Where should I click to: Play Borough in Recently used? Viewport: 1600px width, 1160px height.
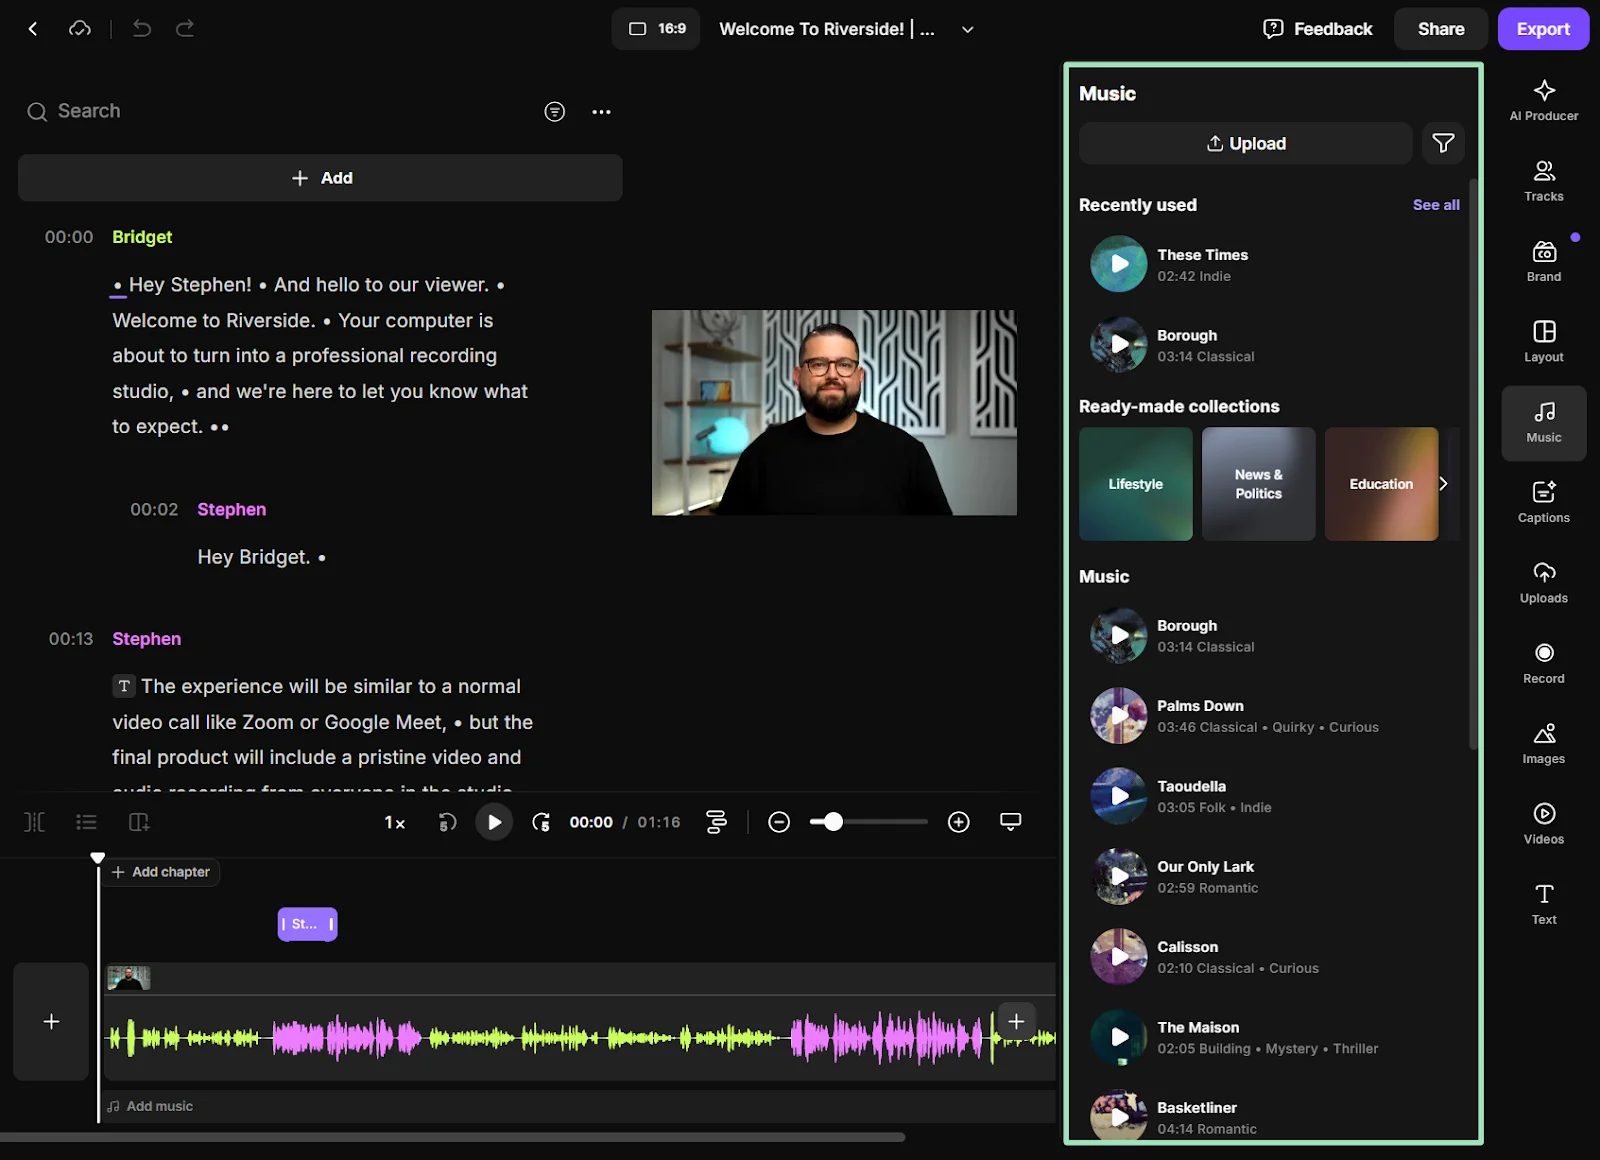click(1119, 345)
